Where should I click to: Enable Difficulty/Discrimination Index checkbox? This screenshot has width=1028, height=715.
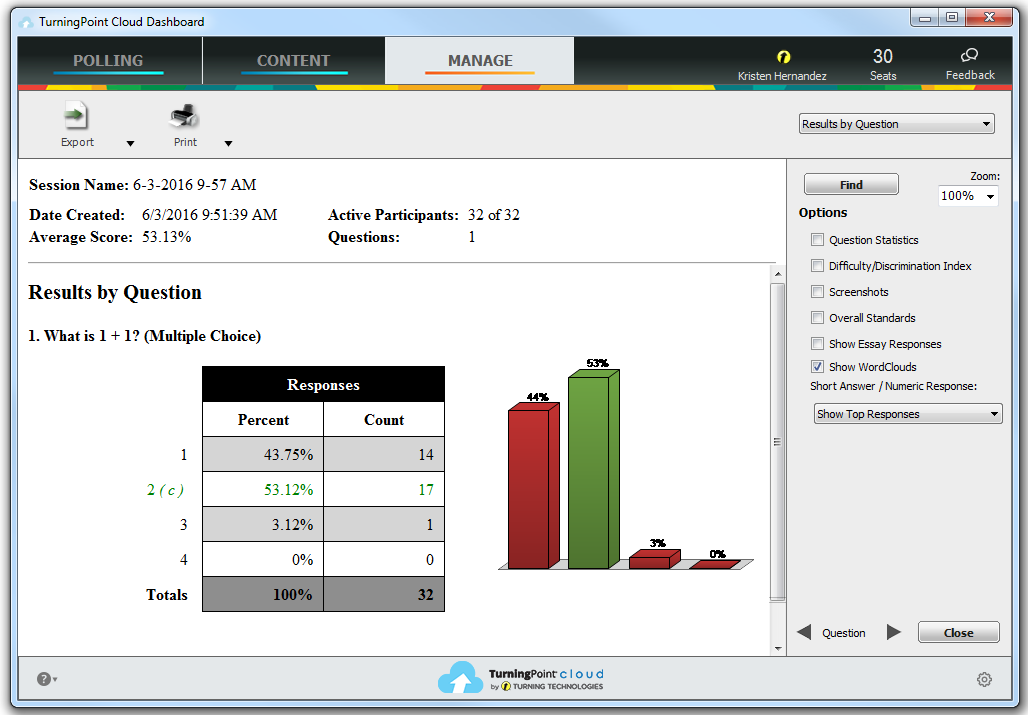pyautogui.click(x=817, y=265)
